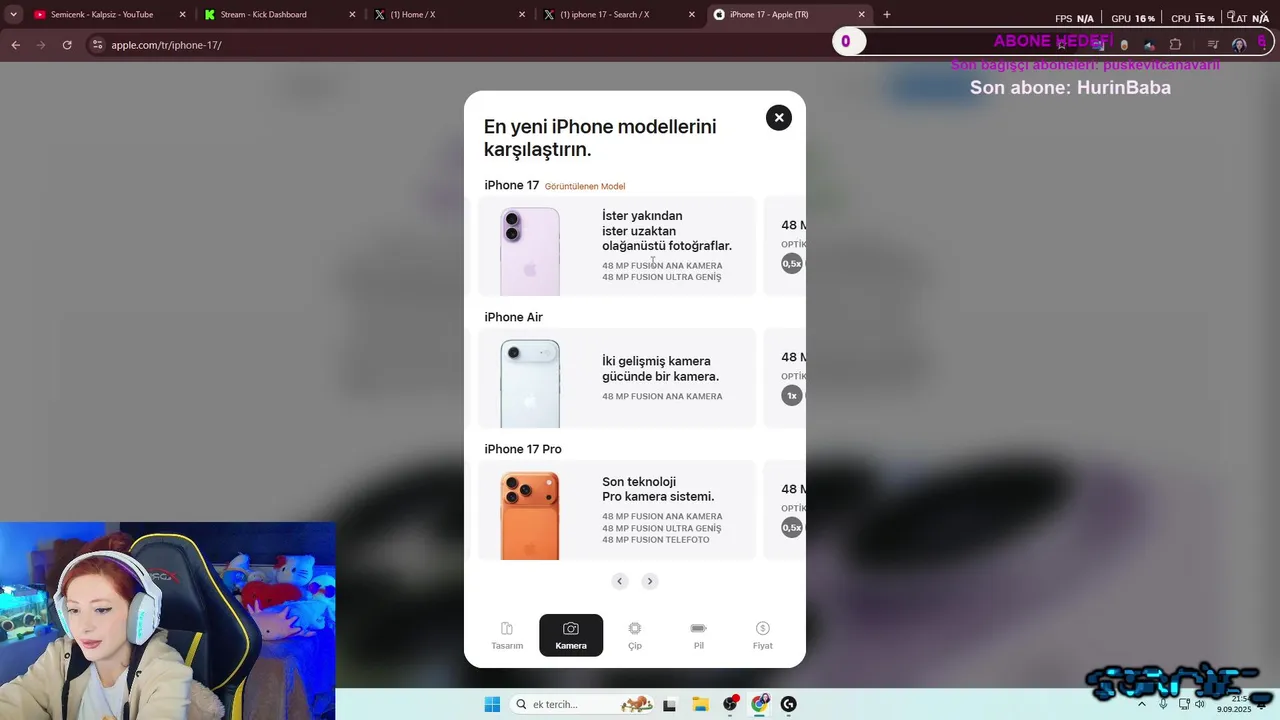Open OBS Studio from the taskbar
1280x720 pixels.
pyautogui.click(x=730, y=704)
